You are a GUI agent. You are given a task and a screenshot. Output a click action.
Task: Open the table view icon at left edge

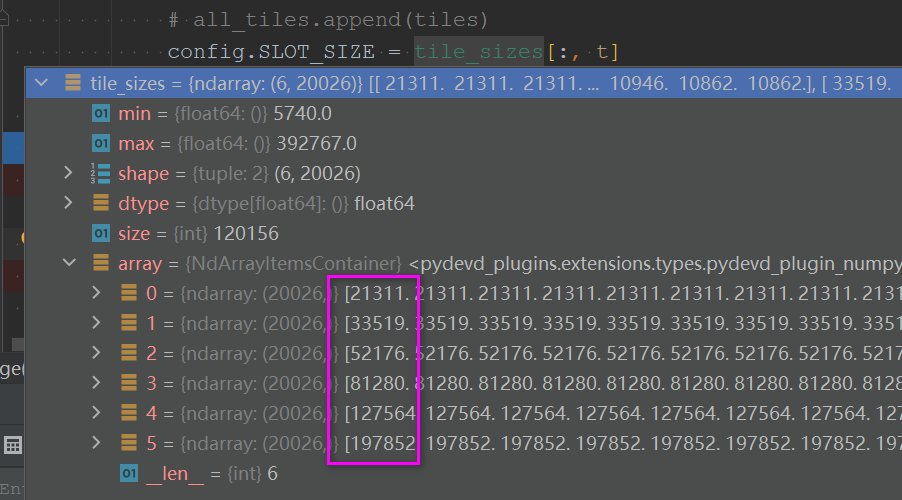point(13,445)
